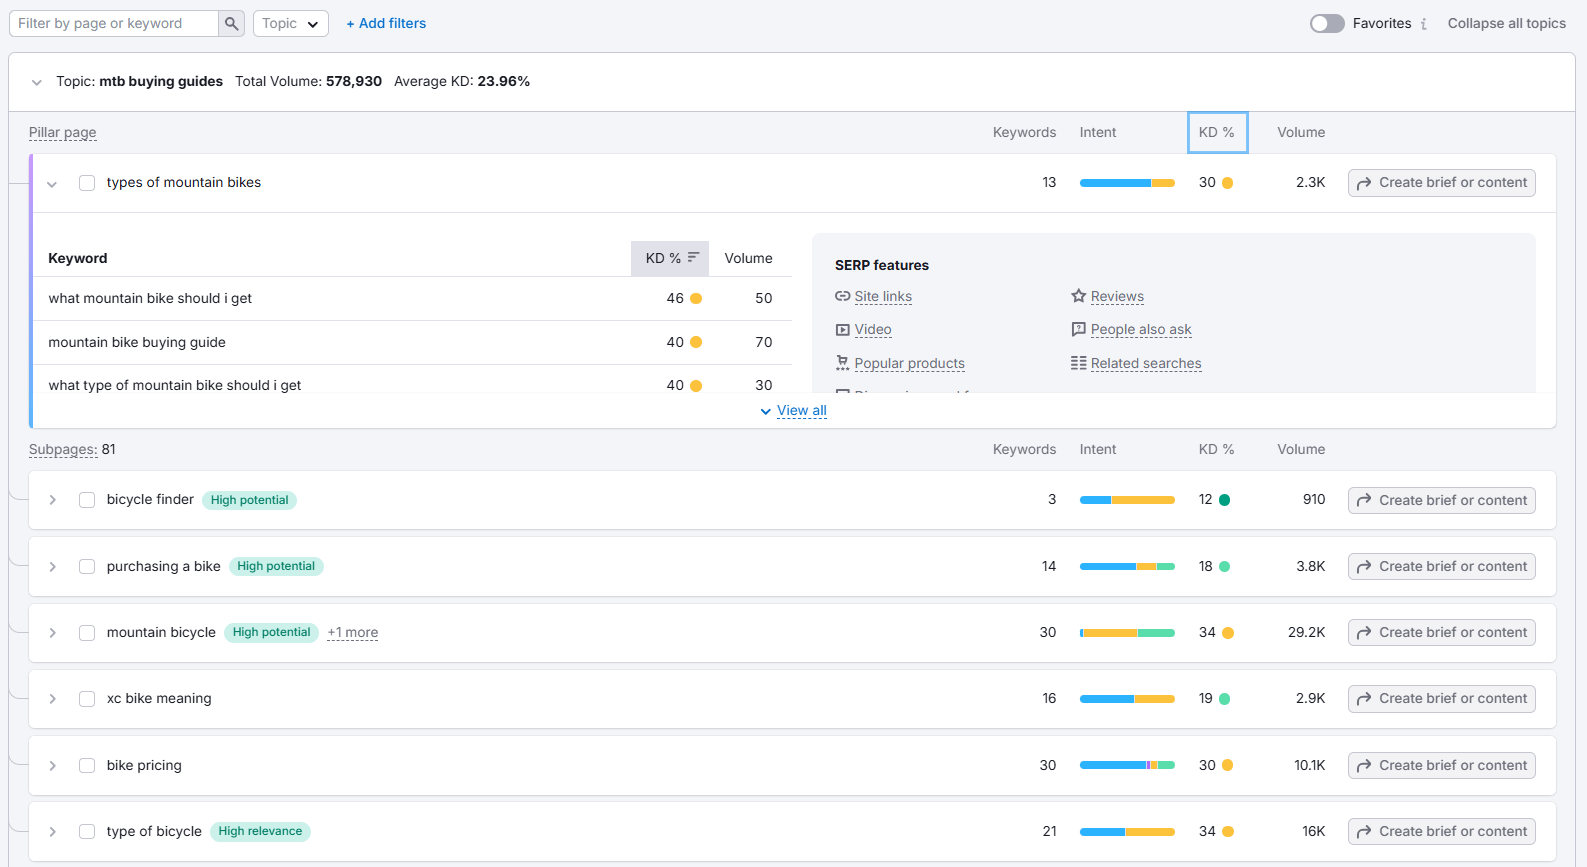Click the KD dot for mountain bike buying guide
1587x867 pixels.
tap(696, 342)
